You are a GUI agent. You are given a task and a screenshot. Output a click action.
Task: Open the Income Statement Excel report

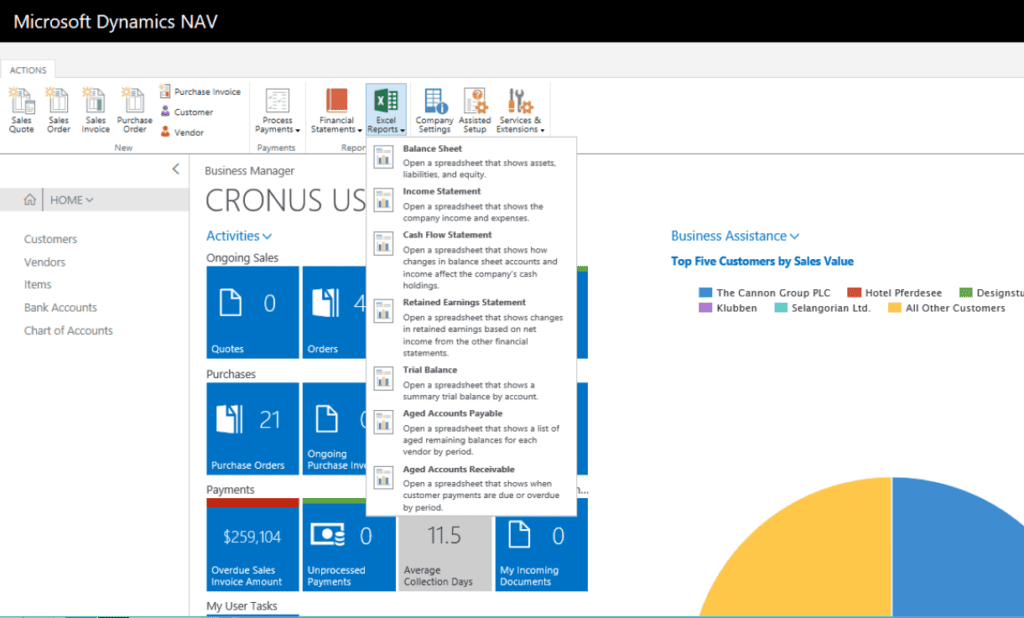click(472, 204)
